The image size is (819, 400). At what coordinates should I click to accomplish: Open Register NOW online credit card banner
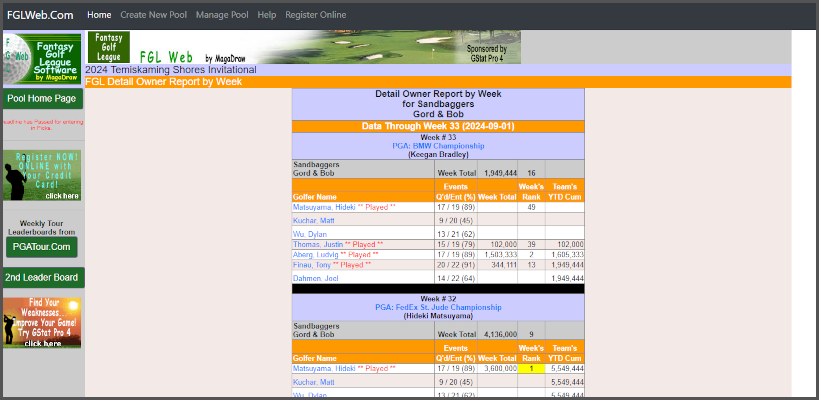[42, 175]
